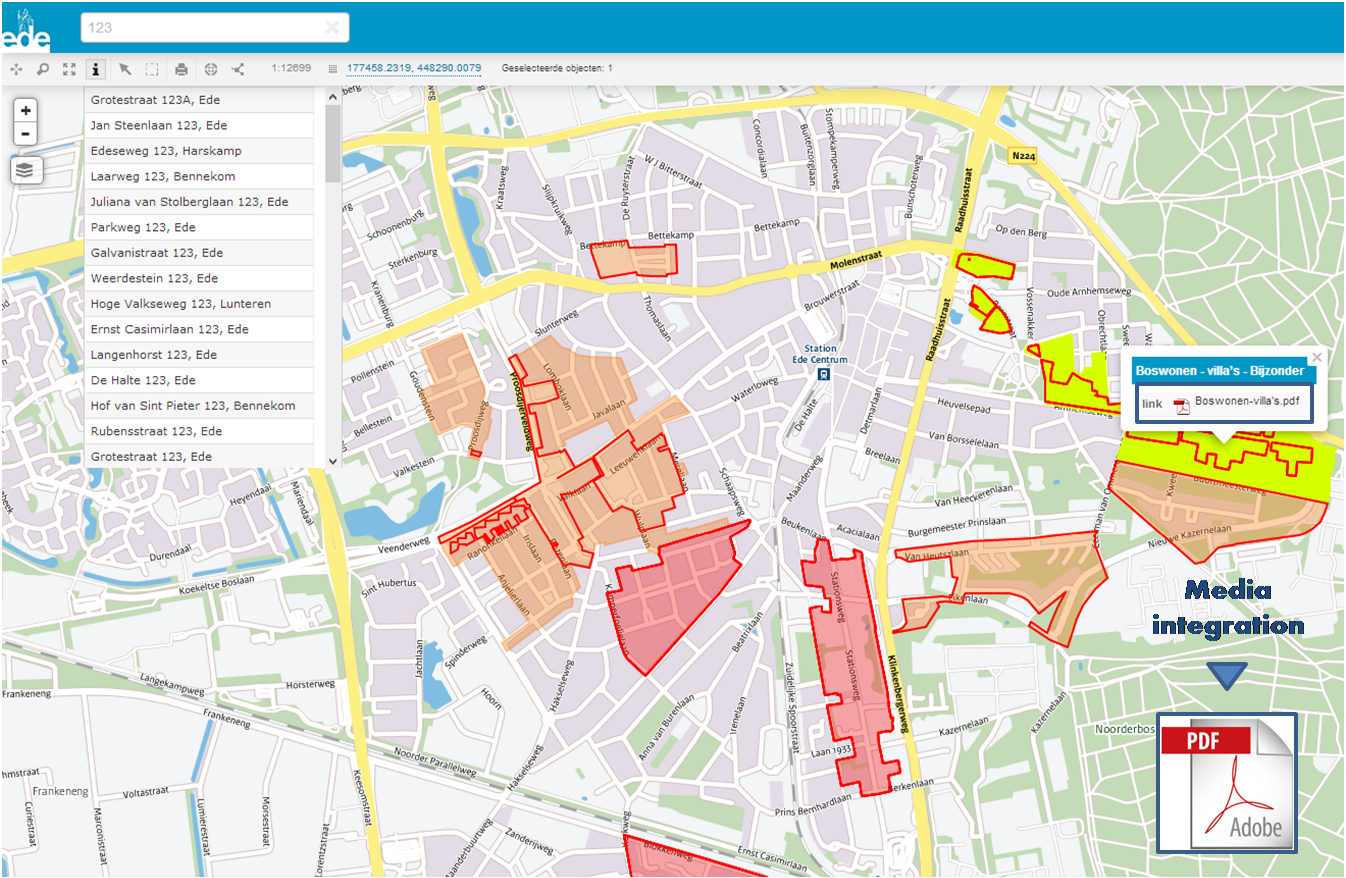The image size is (1346, 878).
Task: Click the crosshair locate icon
Action: (x=210, y=69)
